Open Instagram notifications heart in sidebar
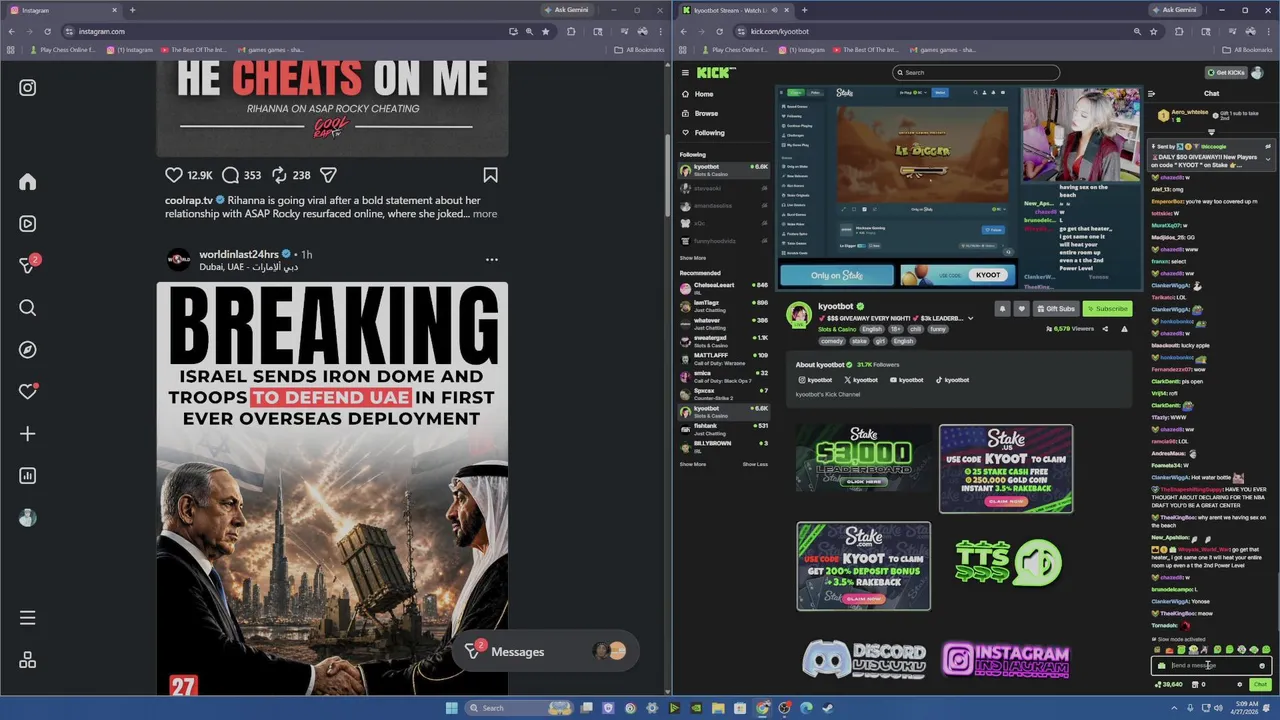The width and height of the screenshot is (1280, 720). pos(28,392)
